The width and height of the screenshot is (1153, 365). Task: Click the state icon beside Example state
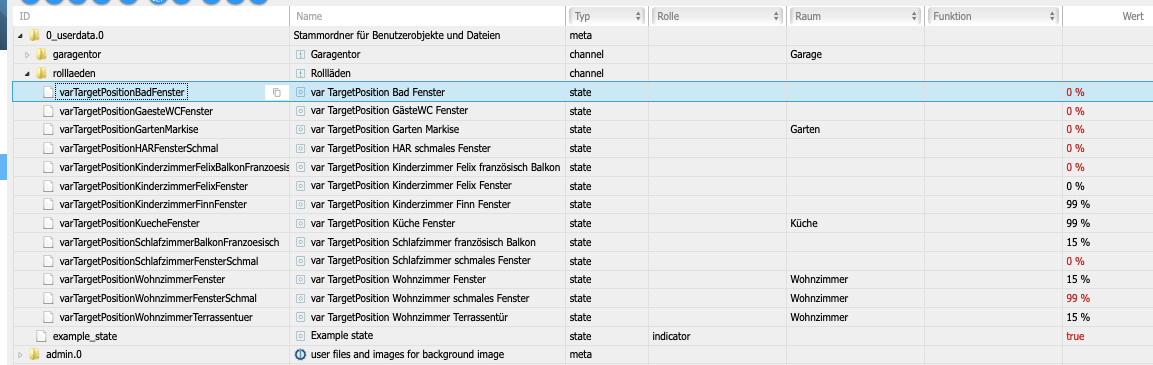300,336
